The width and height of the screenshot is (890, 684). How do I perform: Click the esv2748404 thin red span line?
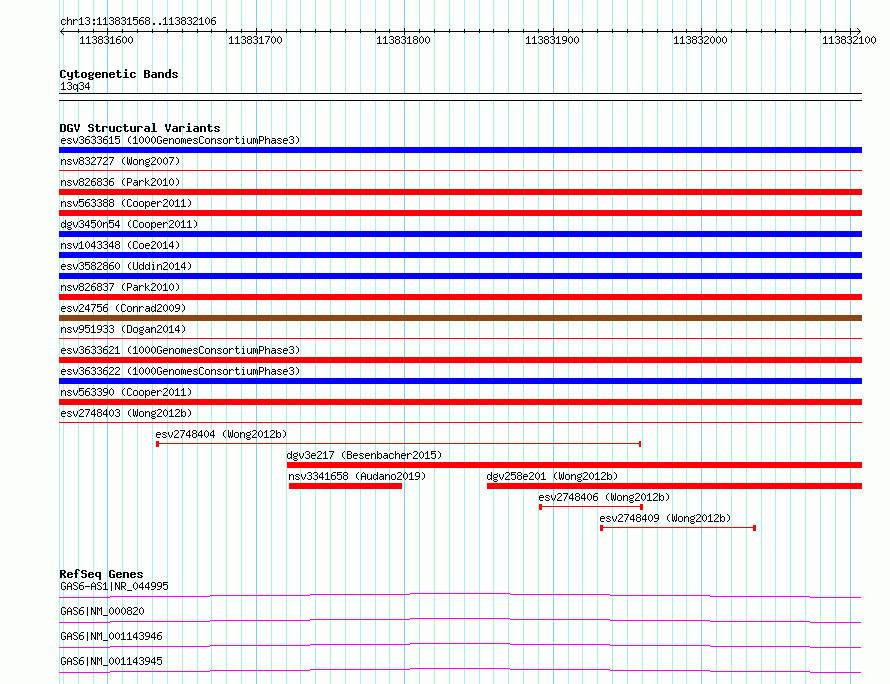coord(398,444)
